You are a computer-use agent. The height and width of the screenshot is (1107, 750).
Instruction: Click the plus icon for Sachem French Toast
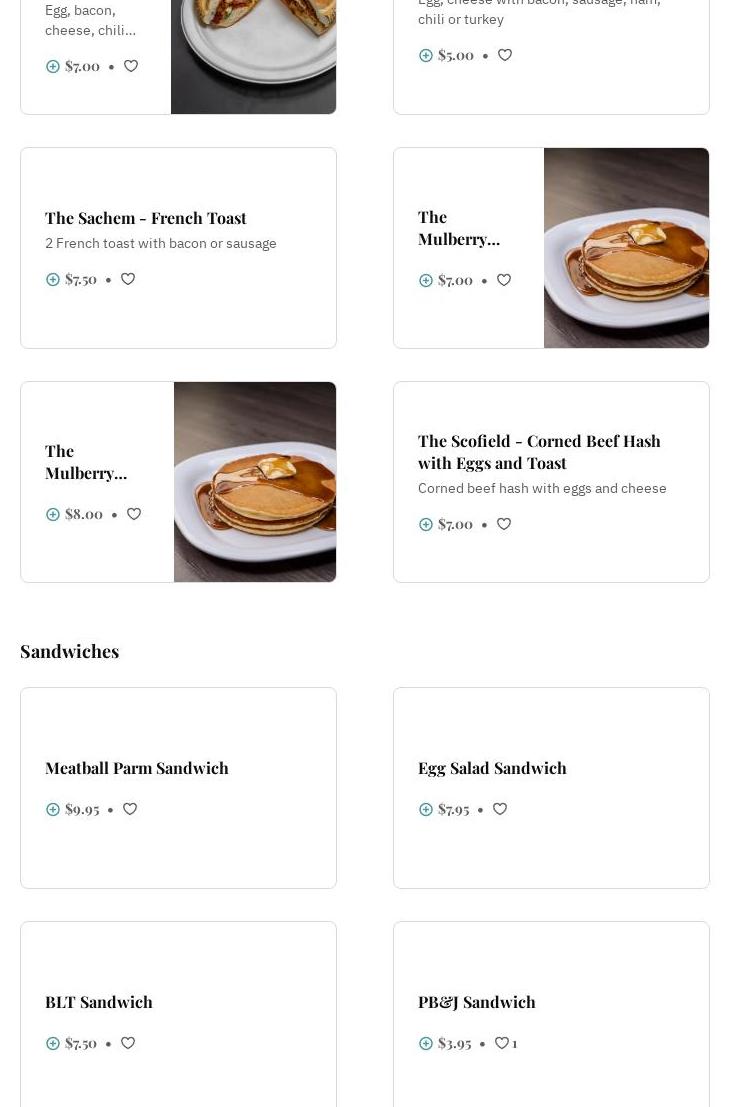click(53, 280)
